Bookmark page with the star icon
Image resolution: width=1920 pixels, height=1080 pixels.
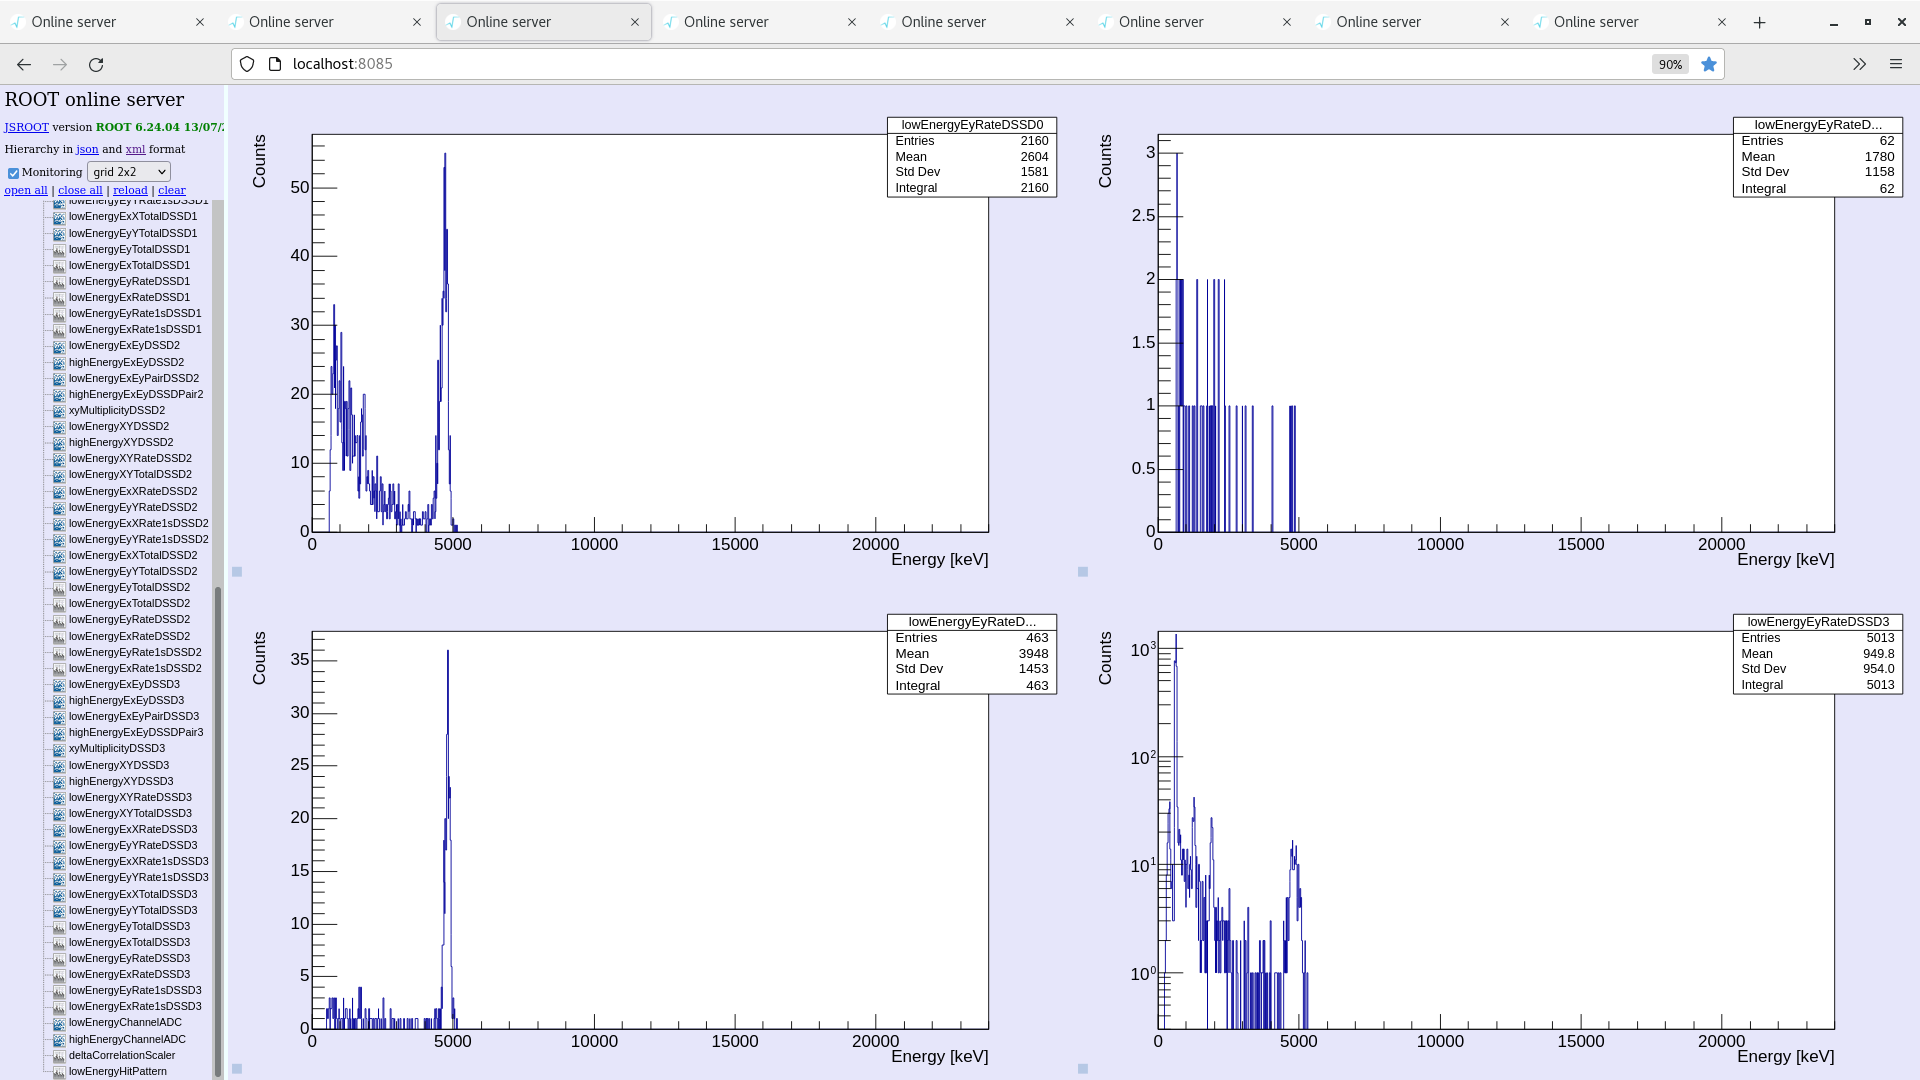pos(1709,64)
